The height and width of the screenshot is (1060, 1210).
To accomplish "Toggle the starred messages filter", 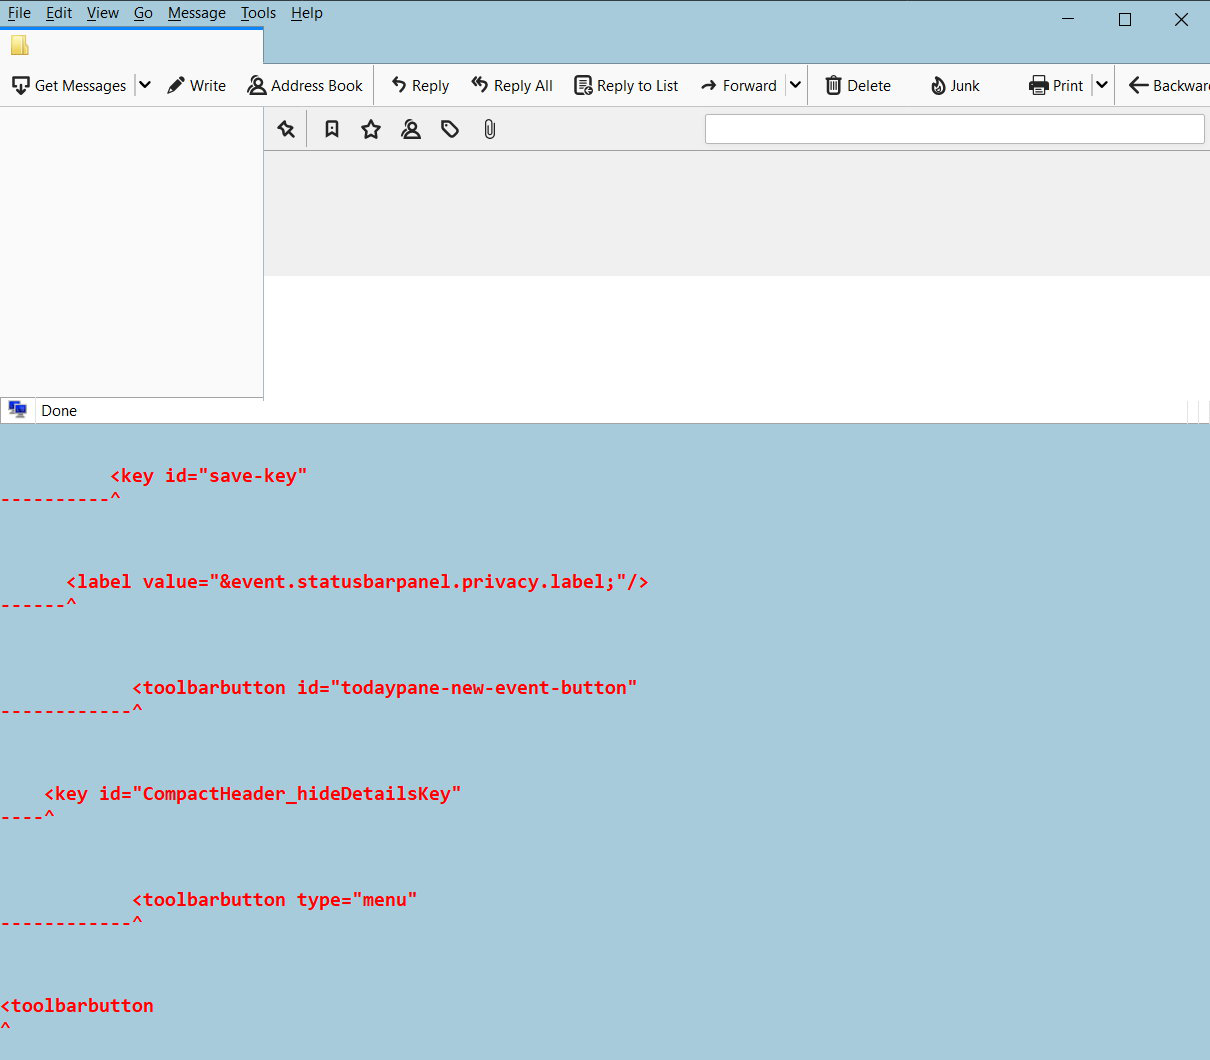I will coord(371,129).
